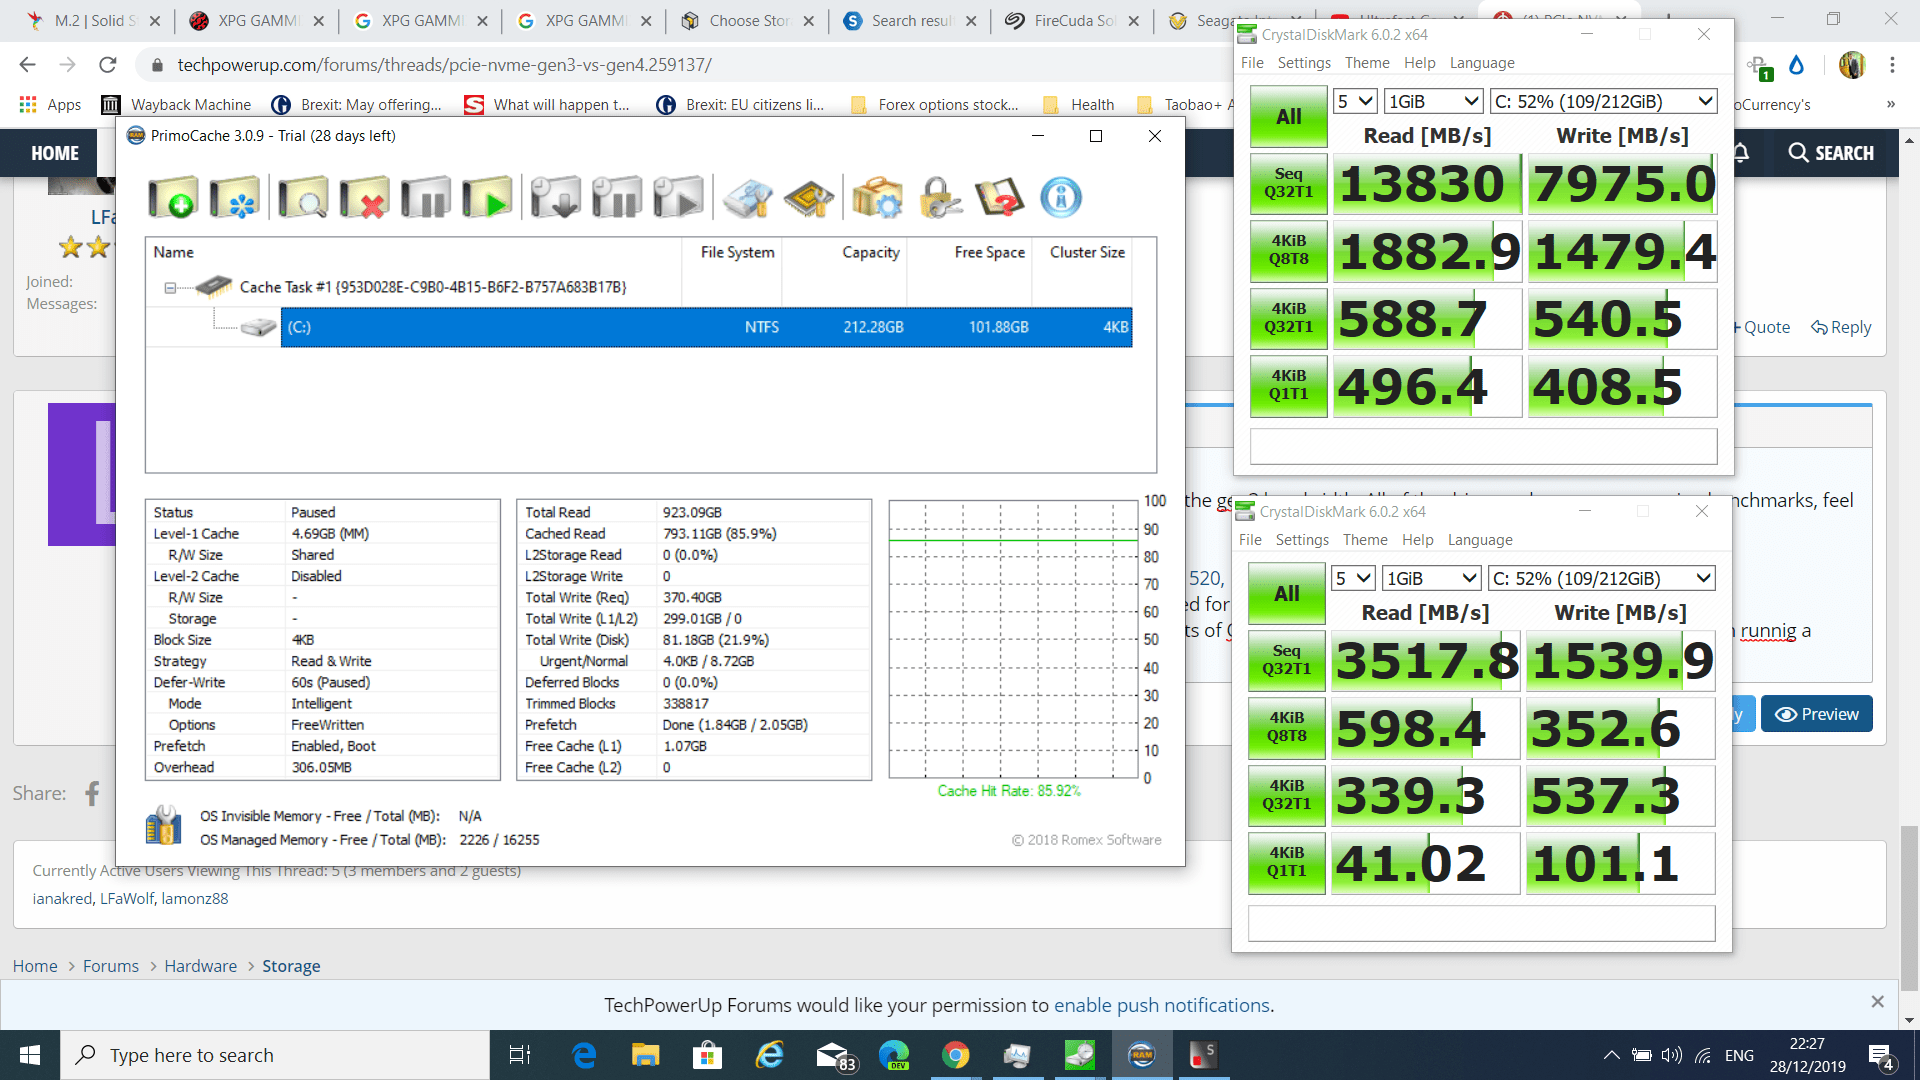Open the Windows Start menu
The image size is (1920, 1080).
pyautogui.click(x=30, y=1055)
